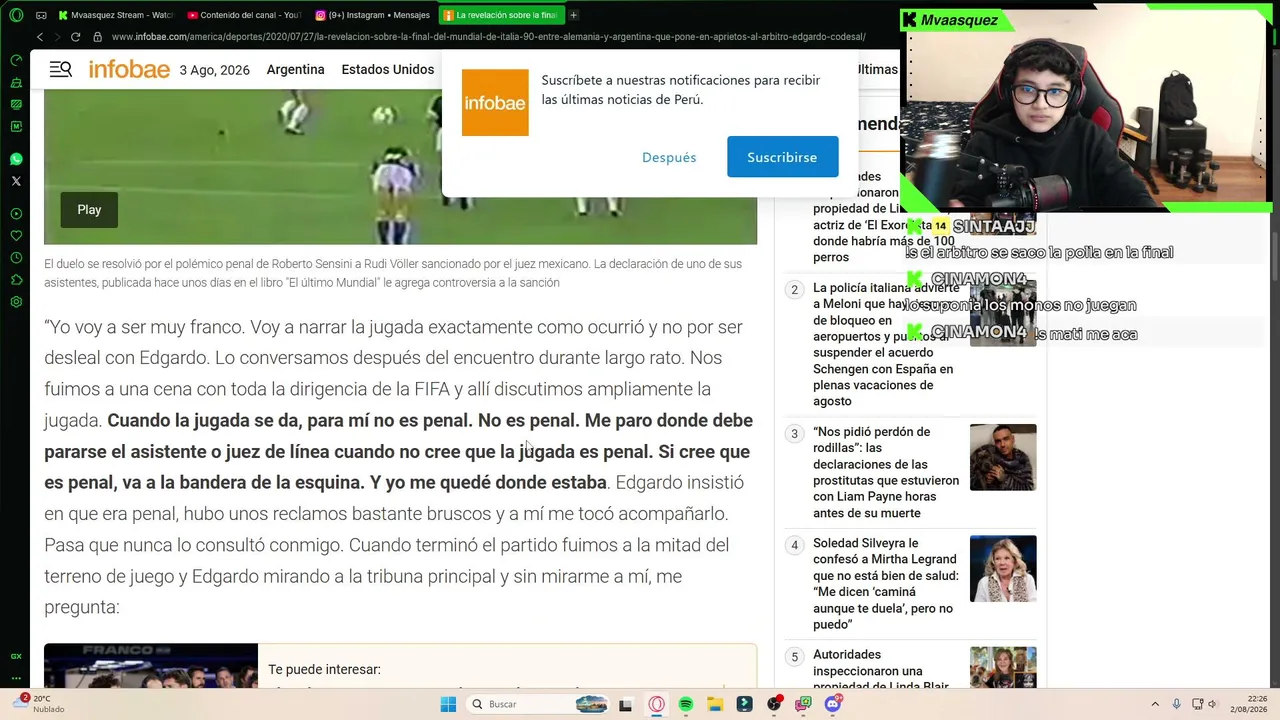Open the sidebar Player icon

click(x=16, y=214)
